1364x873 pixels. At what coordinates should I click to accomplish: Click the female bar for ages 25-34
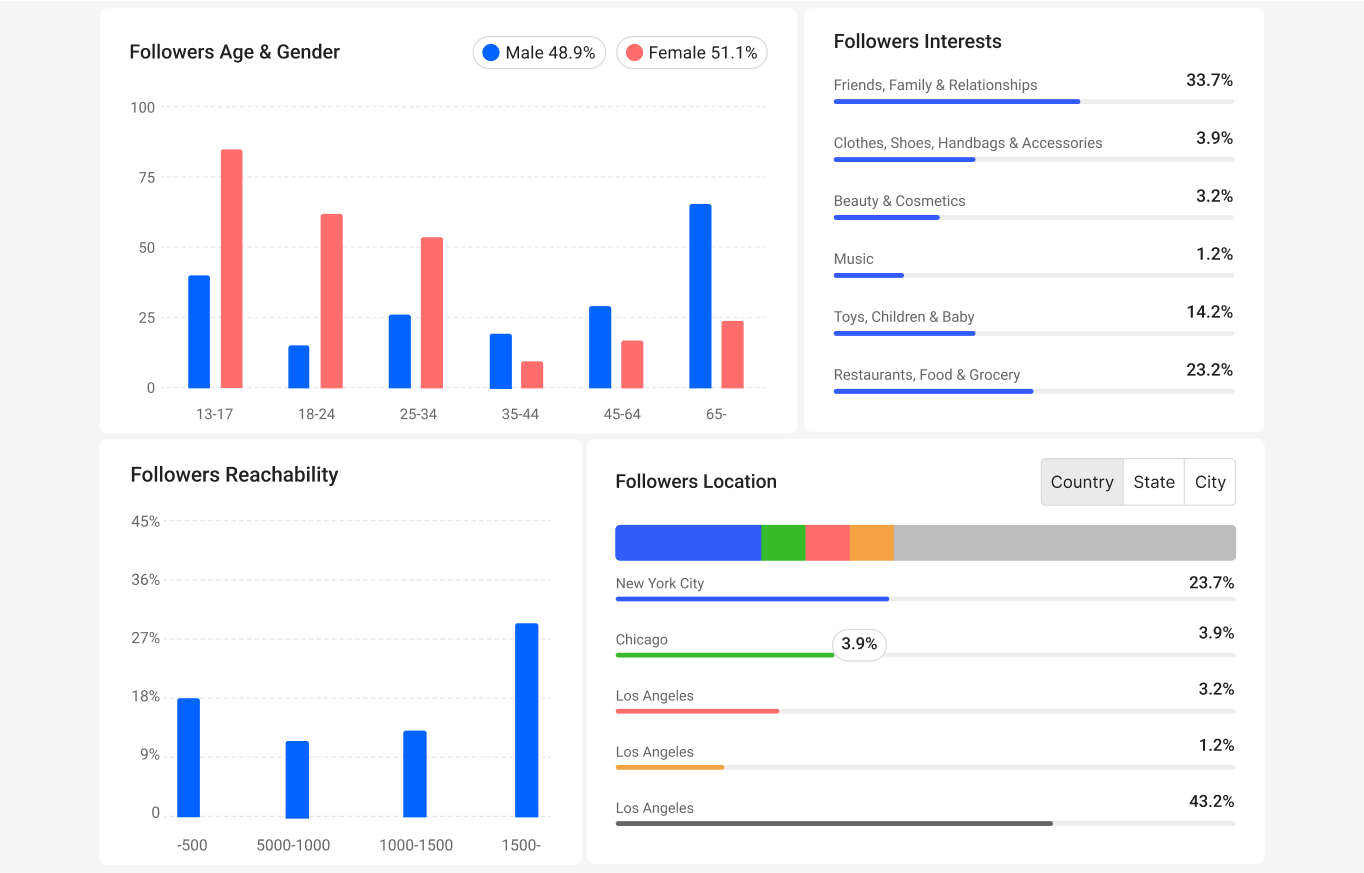[432, 312]
